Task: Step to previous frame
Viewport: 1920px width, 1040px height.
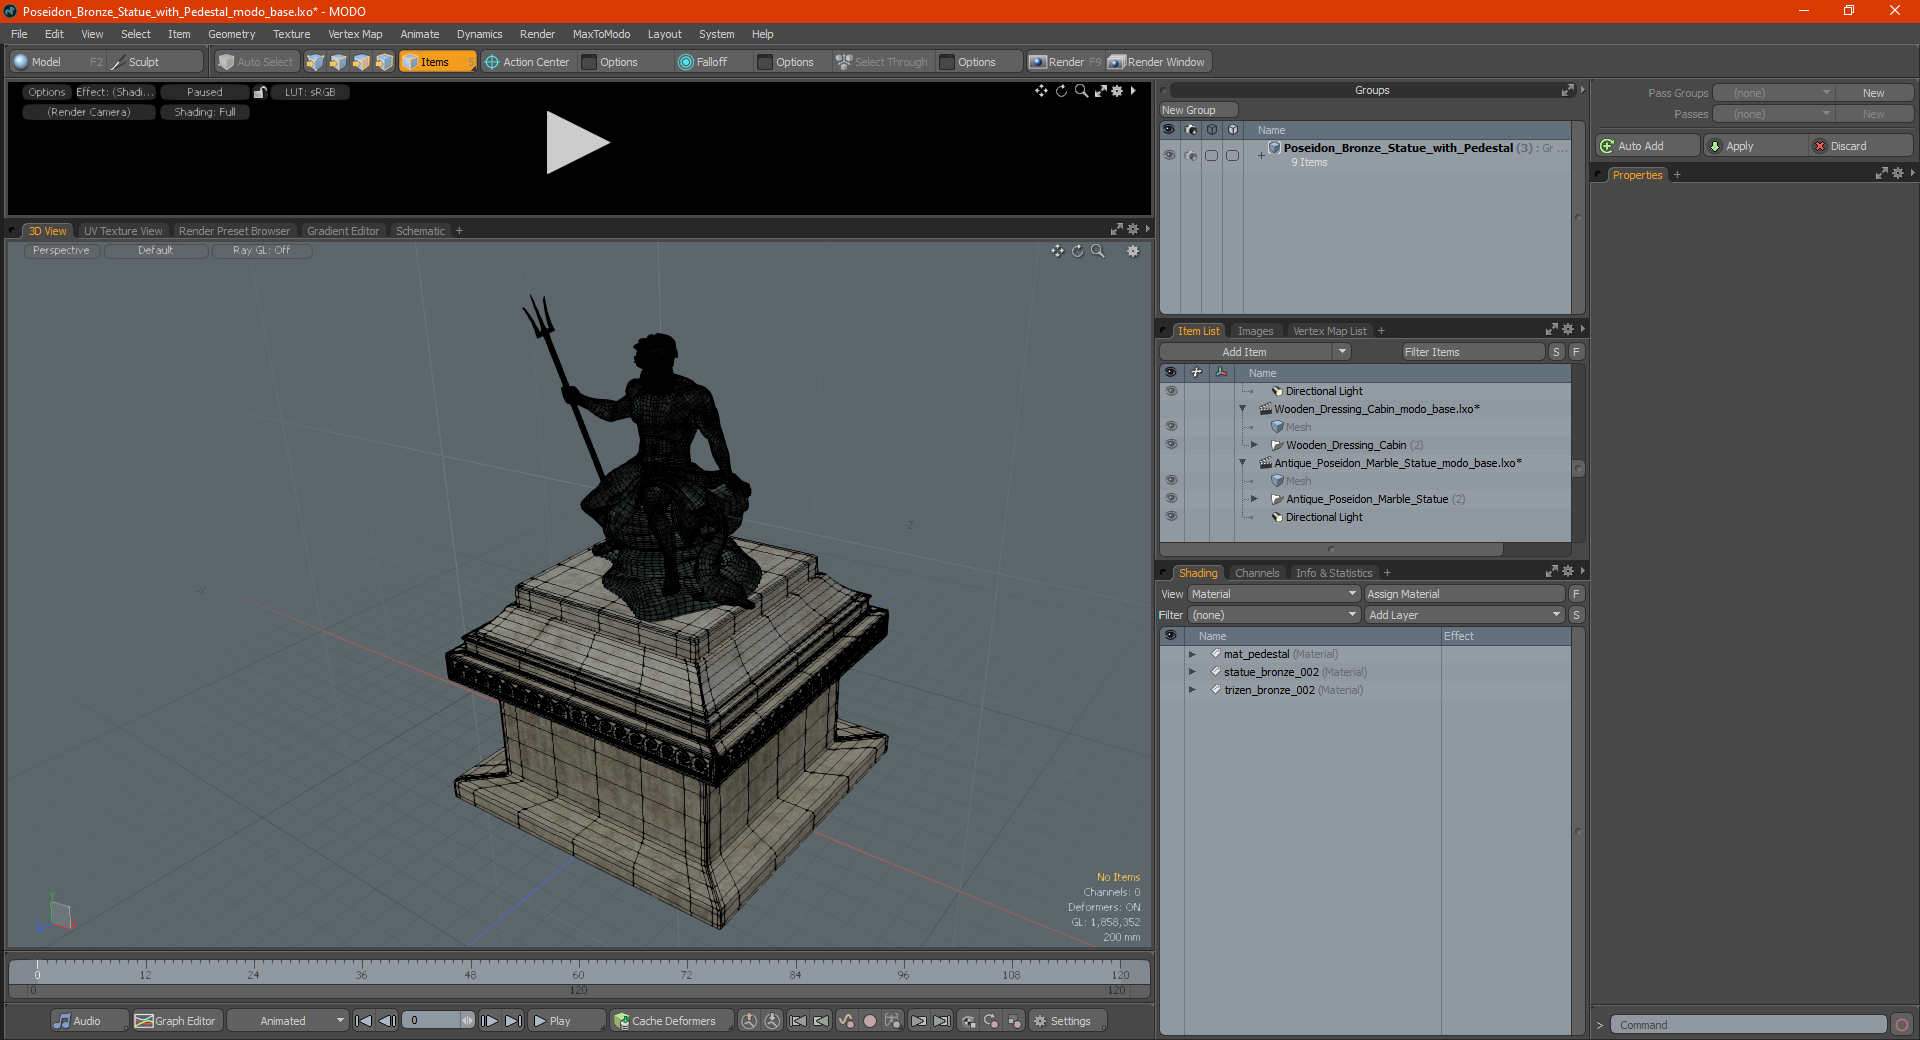Action: coord(388,1021)
